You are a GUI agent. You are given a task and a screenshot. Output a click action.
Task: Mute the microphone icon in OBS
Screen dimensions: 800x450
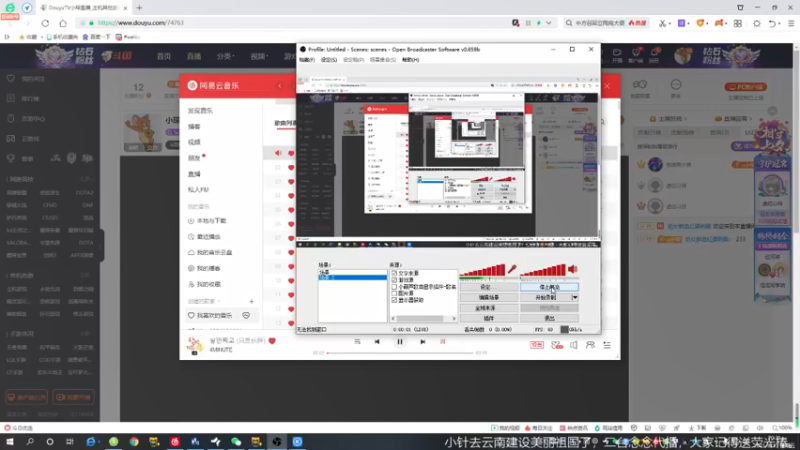[512, 269]
